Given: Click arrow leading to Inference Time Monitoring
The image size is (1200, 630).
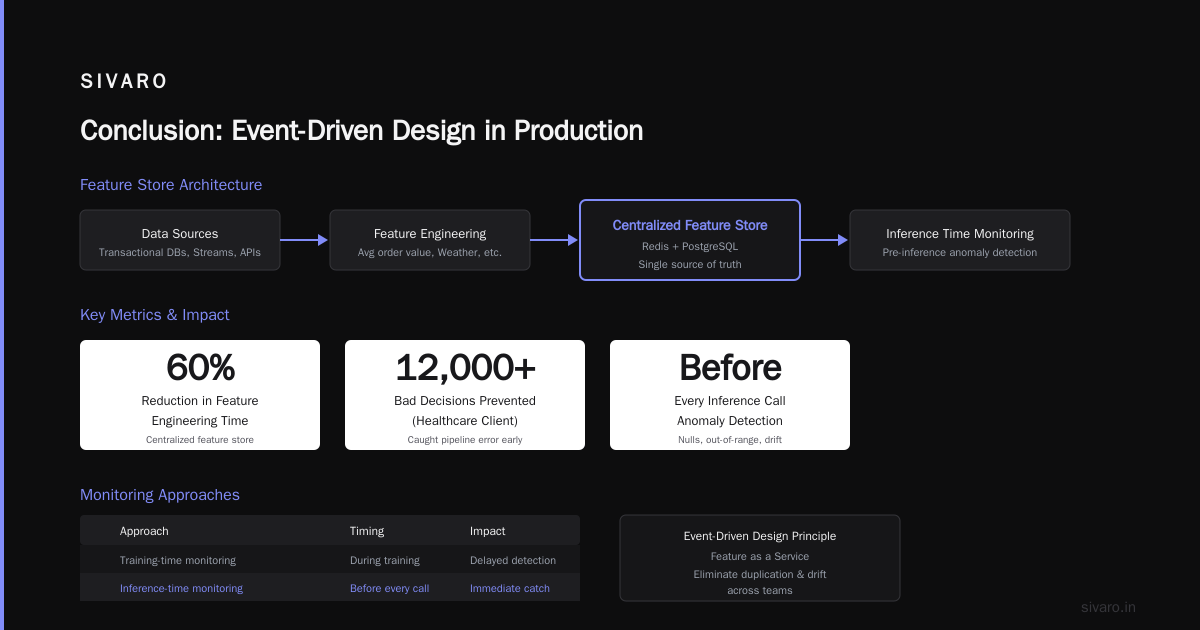Looking at the screenshot, I should (x=825, y=240).
